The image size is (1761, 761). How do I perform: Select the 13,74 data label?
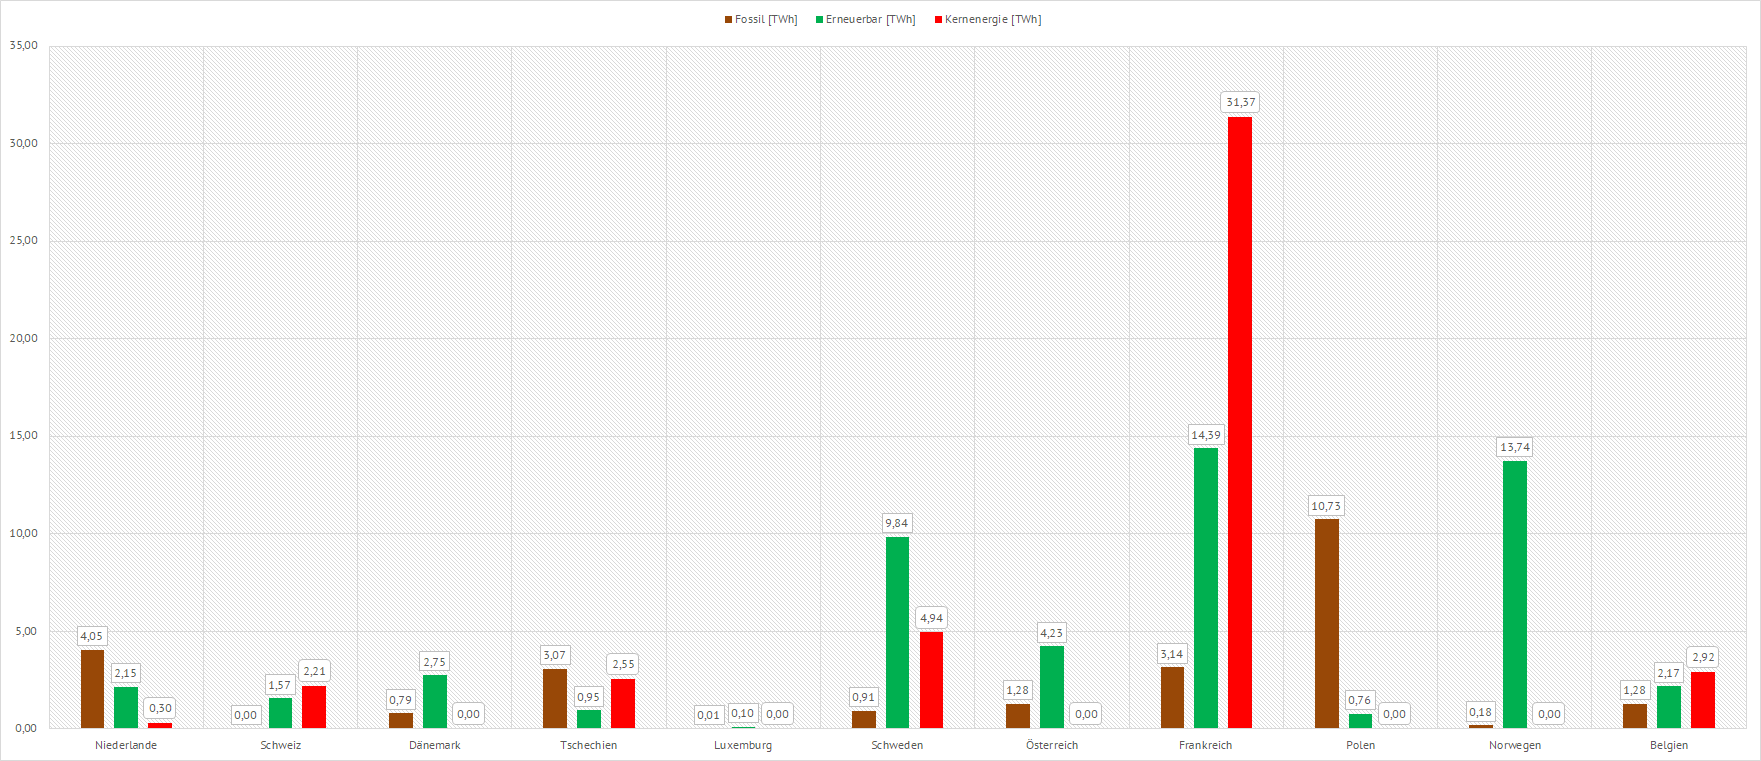pyautogui.click(x=1515, y=447)
